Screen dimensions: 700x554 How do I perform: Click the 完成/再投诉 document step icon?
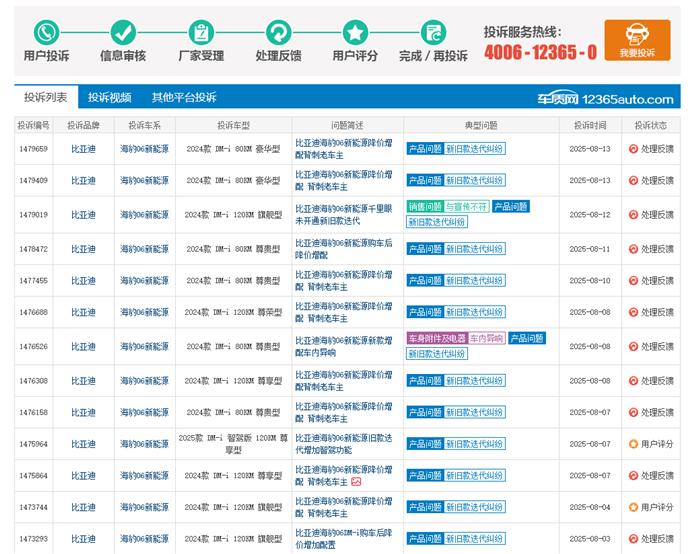point(433,32)
